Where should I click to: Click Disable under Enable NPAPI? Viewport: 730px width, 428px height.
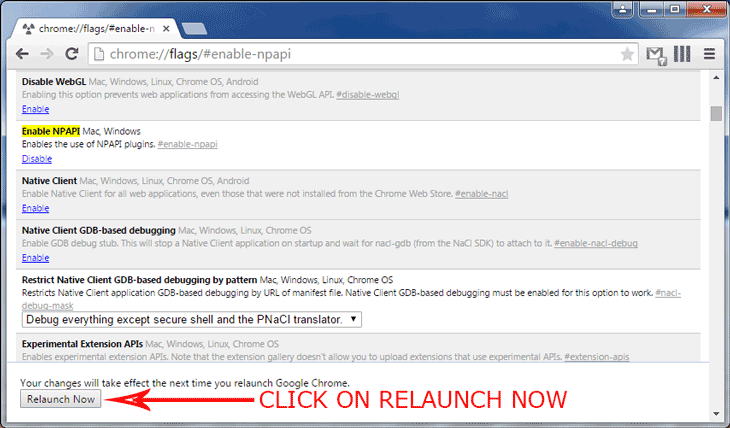point(37,159)
